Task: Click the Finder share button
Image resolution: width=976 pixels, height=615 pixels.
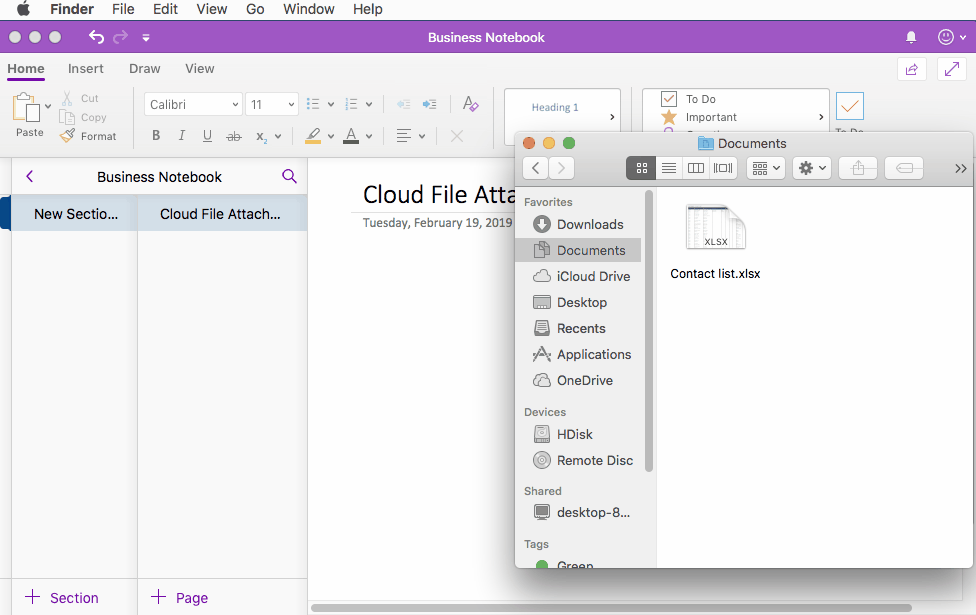Action: (x=858, y=168)
